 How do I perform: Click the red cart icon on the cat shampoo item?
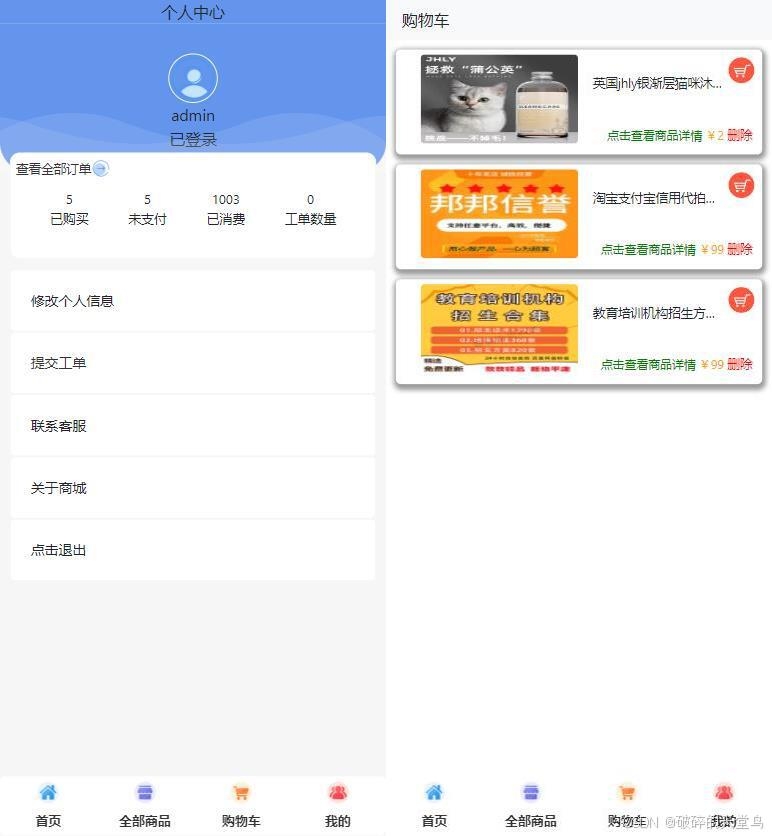(741, 71)
